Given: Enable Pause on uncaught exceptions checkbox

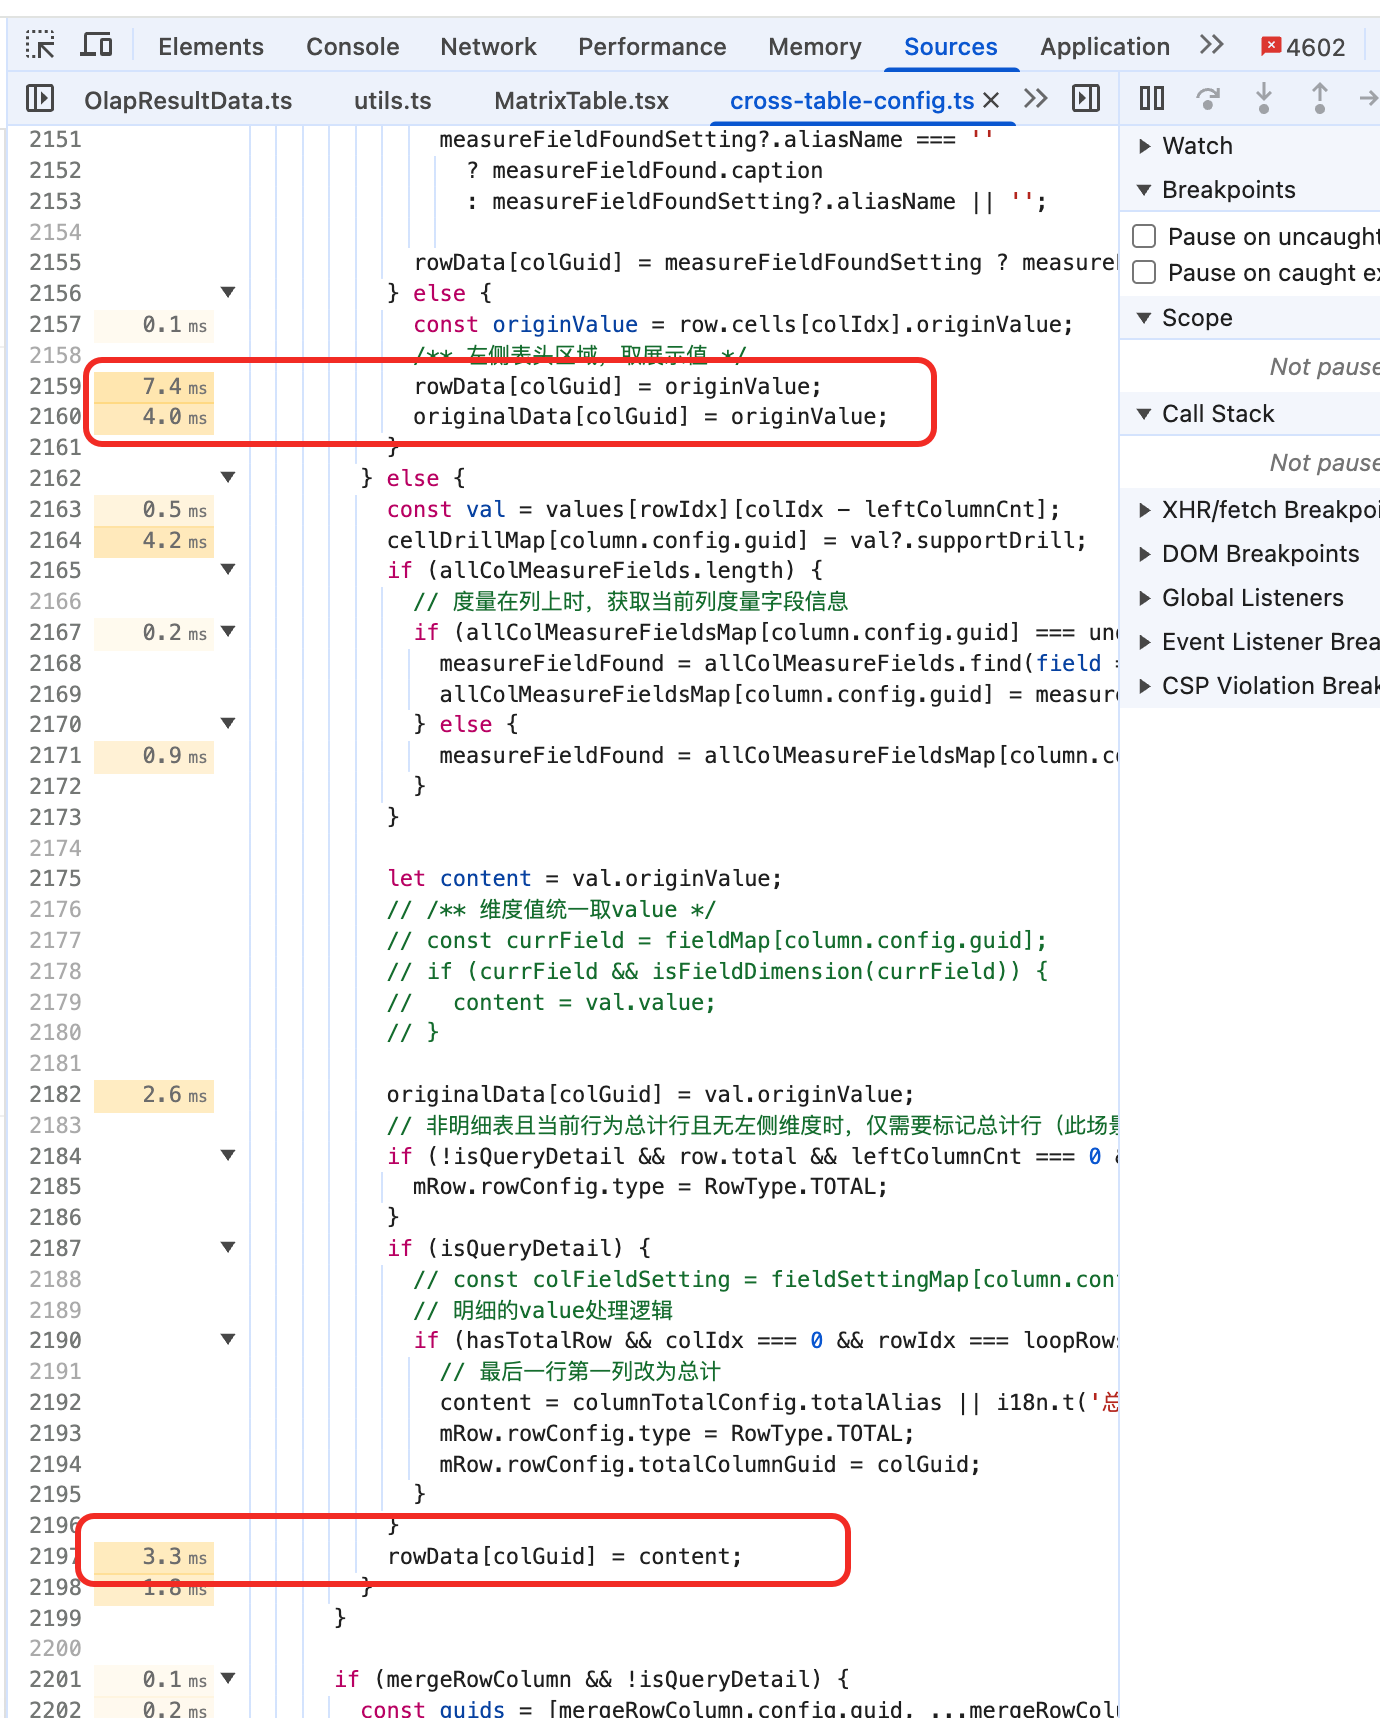Looking at the screenshot, I should click(1144, 236).
